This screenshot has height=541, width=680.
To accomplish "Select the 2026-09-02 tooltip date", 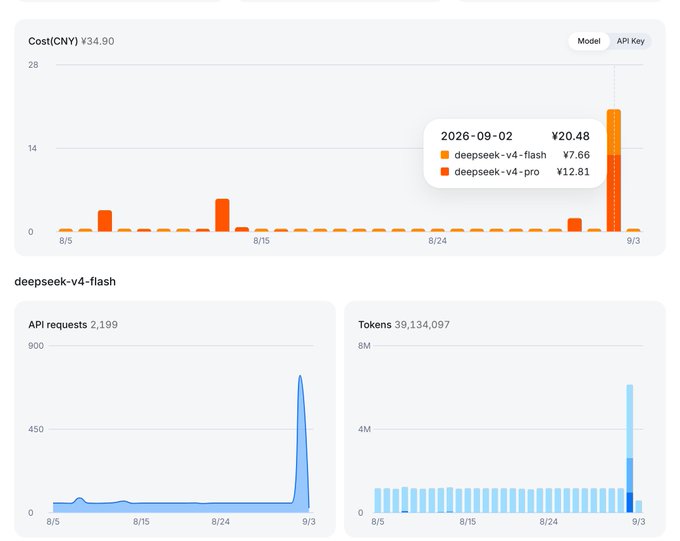I will pos(477,136).
